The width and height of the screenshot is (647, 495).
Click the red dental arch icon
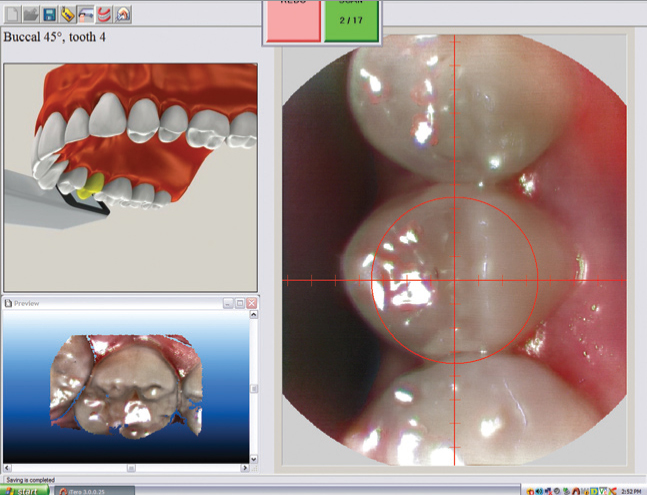pos(103,14)
